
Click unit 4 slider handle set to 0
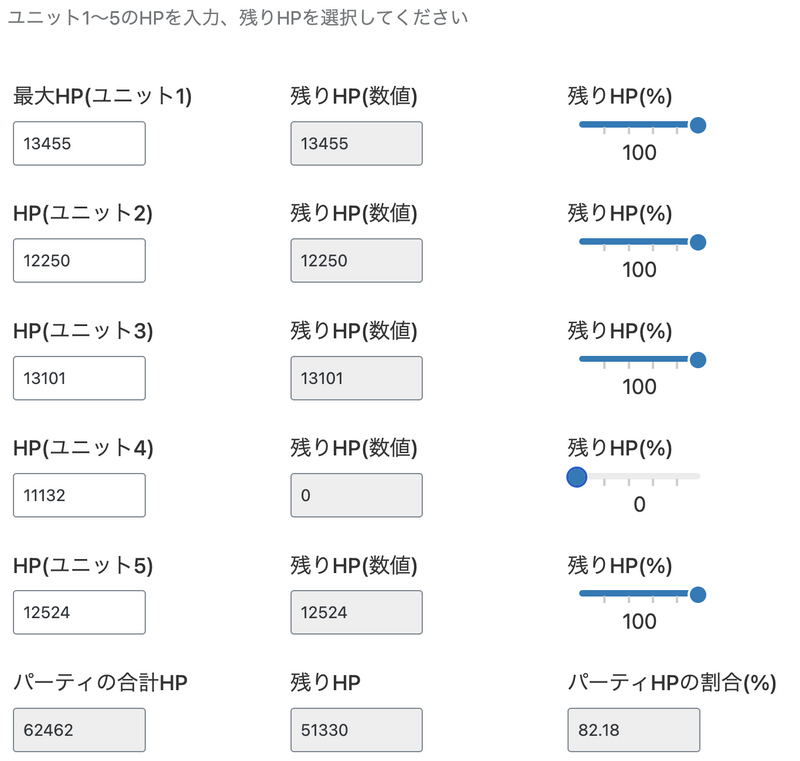click(x=576, y=477)
